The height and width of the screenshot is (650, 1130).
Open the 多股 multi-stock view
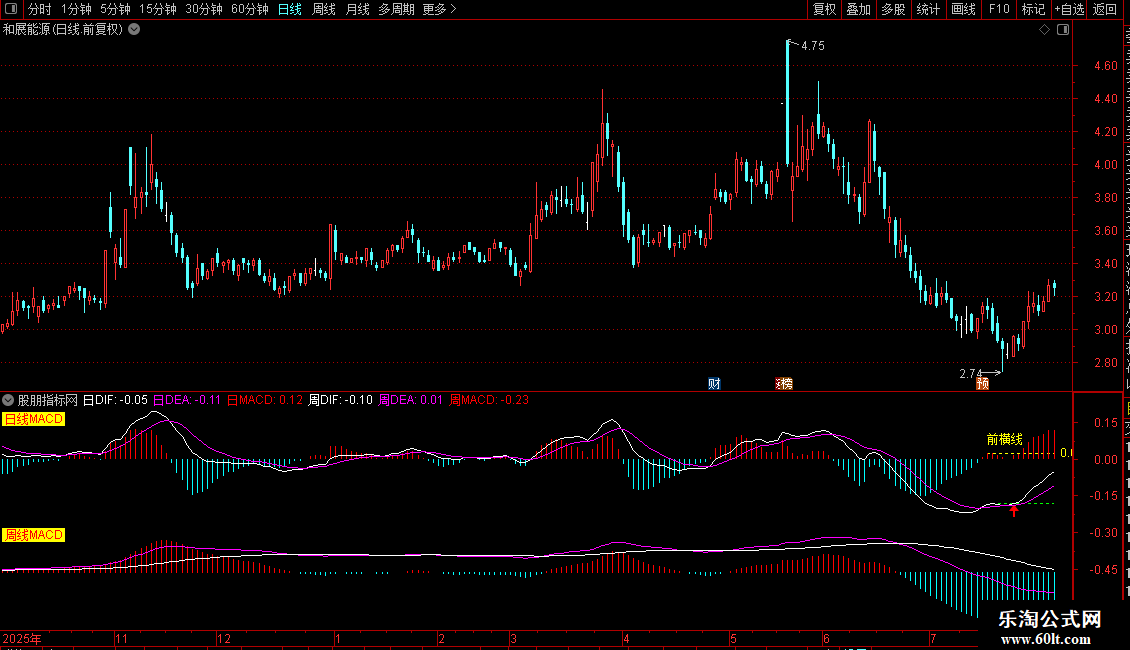[x=894, y=9]
